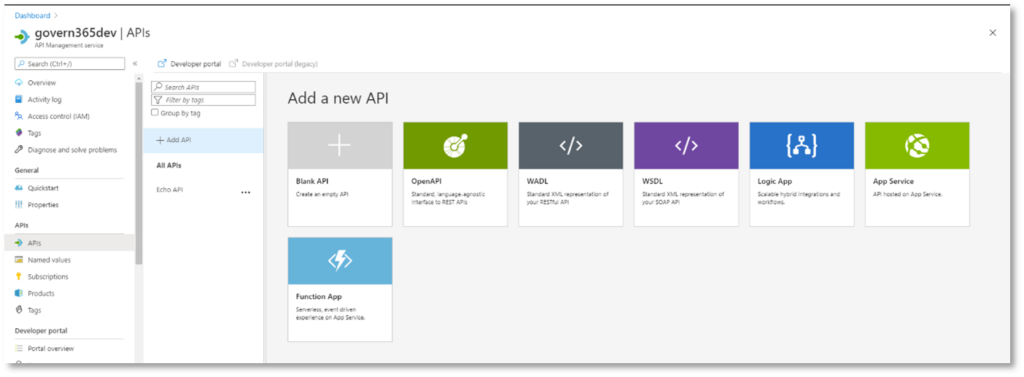Viewport: 1024px width, 377px height.
Task: Open the Developer portal link
Action: click(x=195, y=64)
